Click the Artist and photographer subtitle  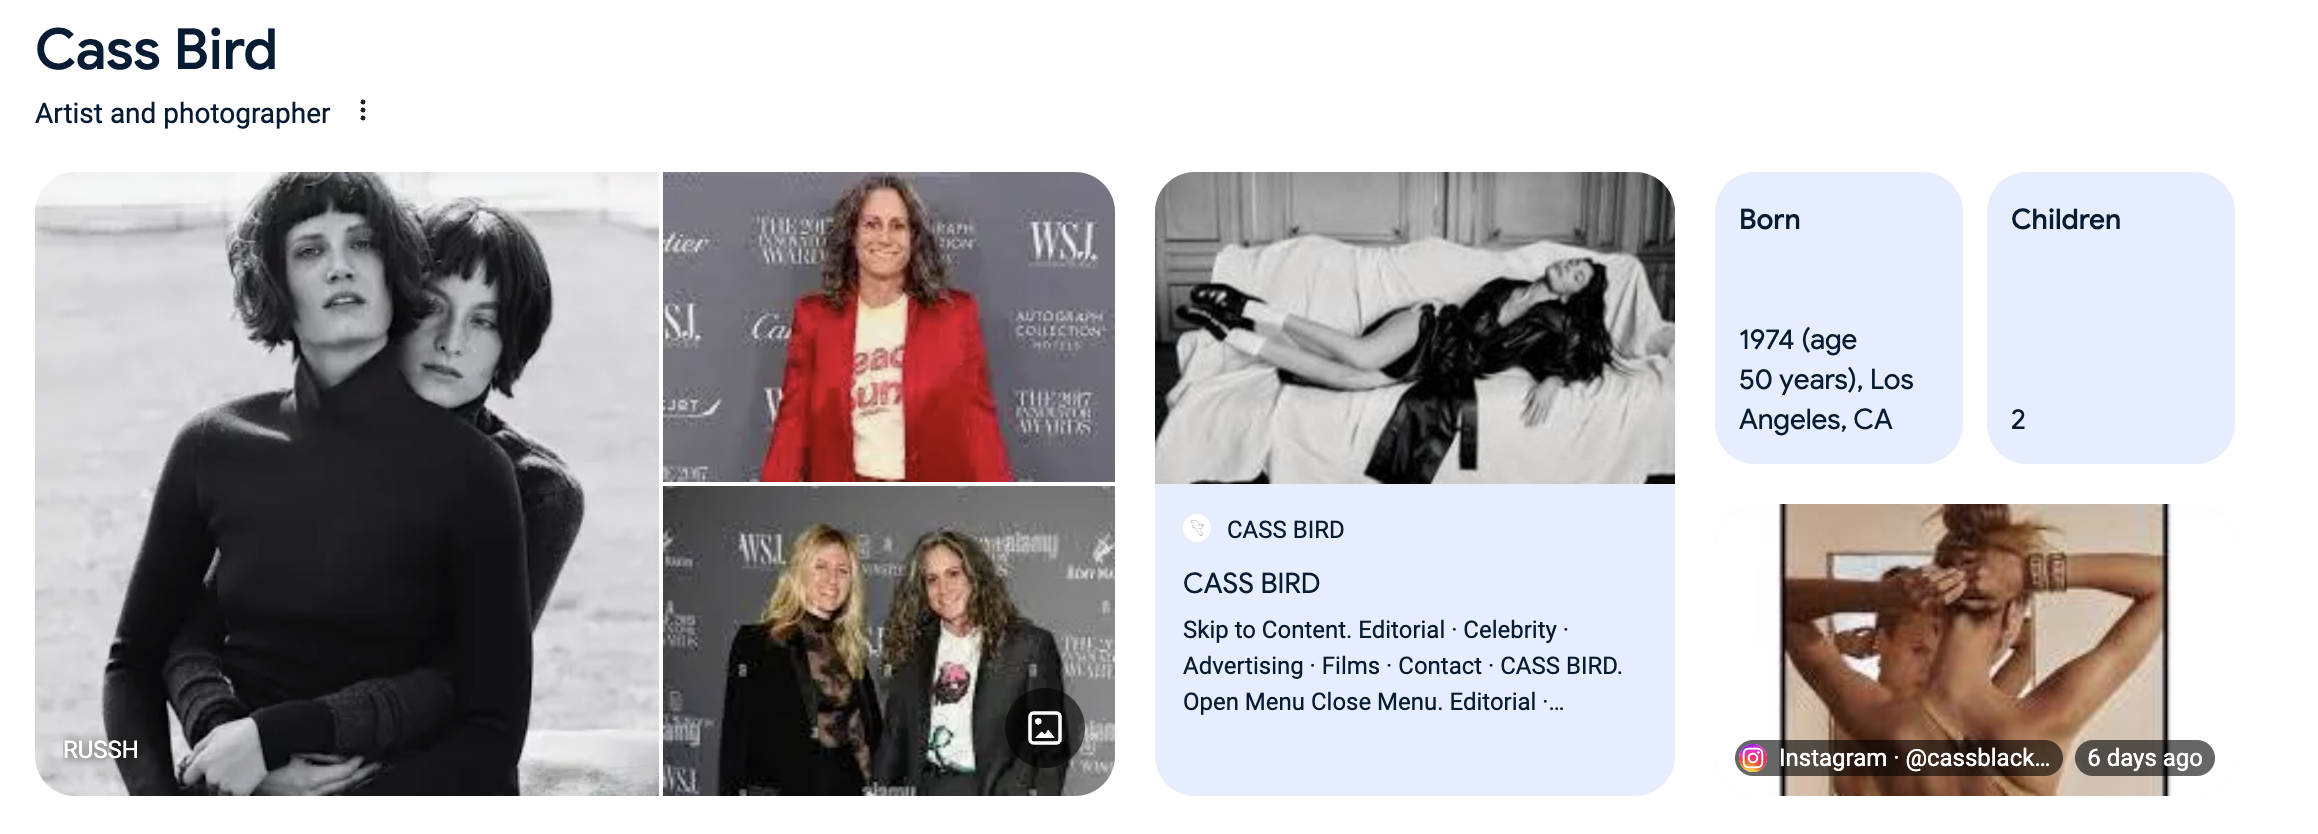coord(182,113)
